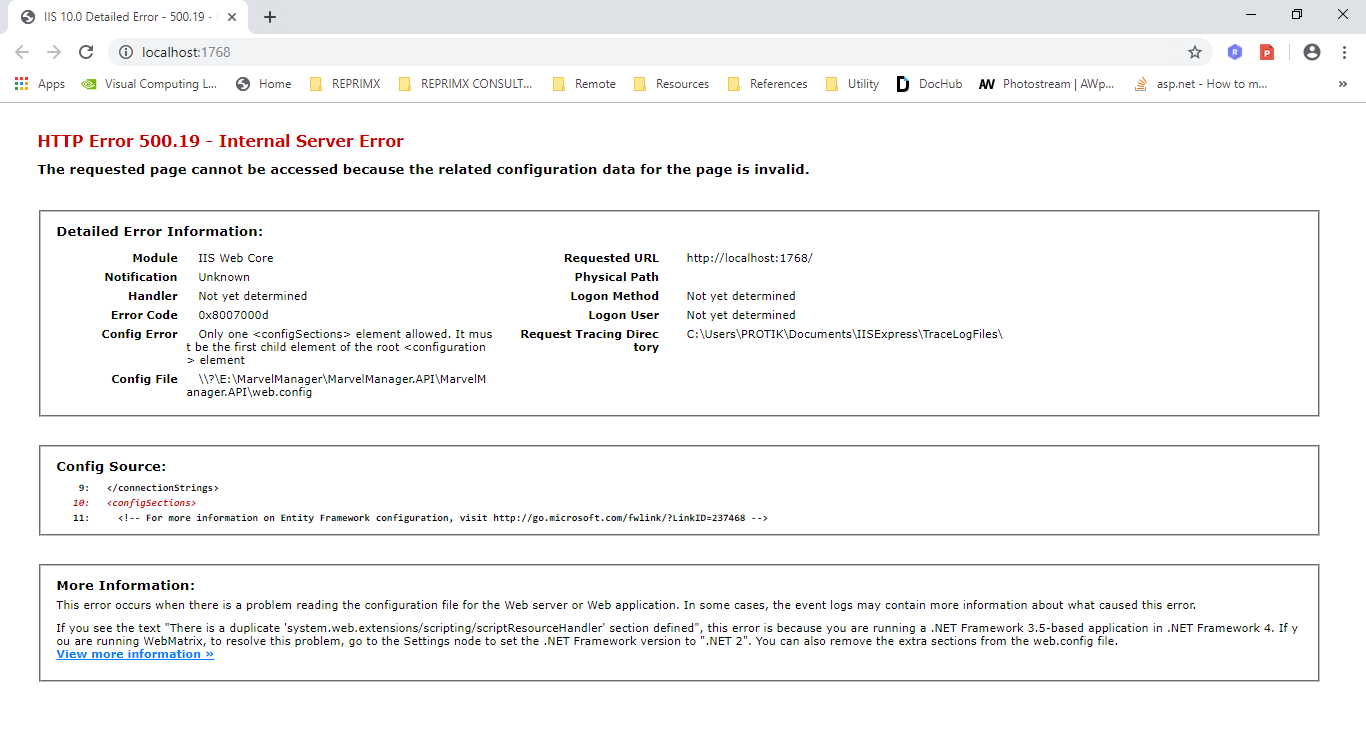Open Apps bookmark shortcut

(x=40, y=84)
